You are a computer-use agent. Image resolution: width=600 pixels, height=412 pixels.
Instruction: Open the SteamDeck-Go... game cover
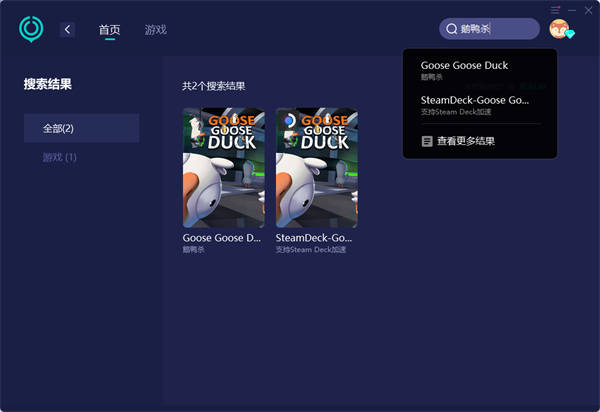pos(317,168)
